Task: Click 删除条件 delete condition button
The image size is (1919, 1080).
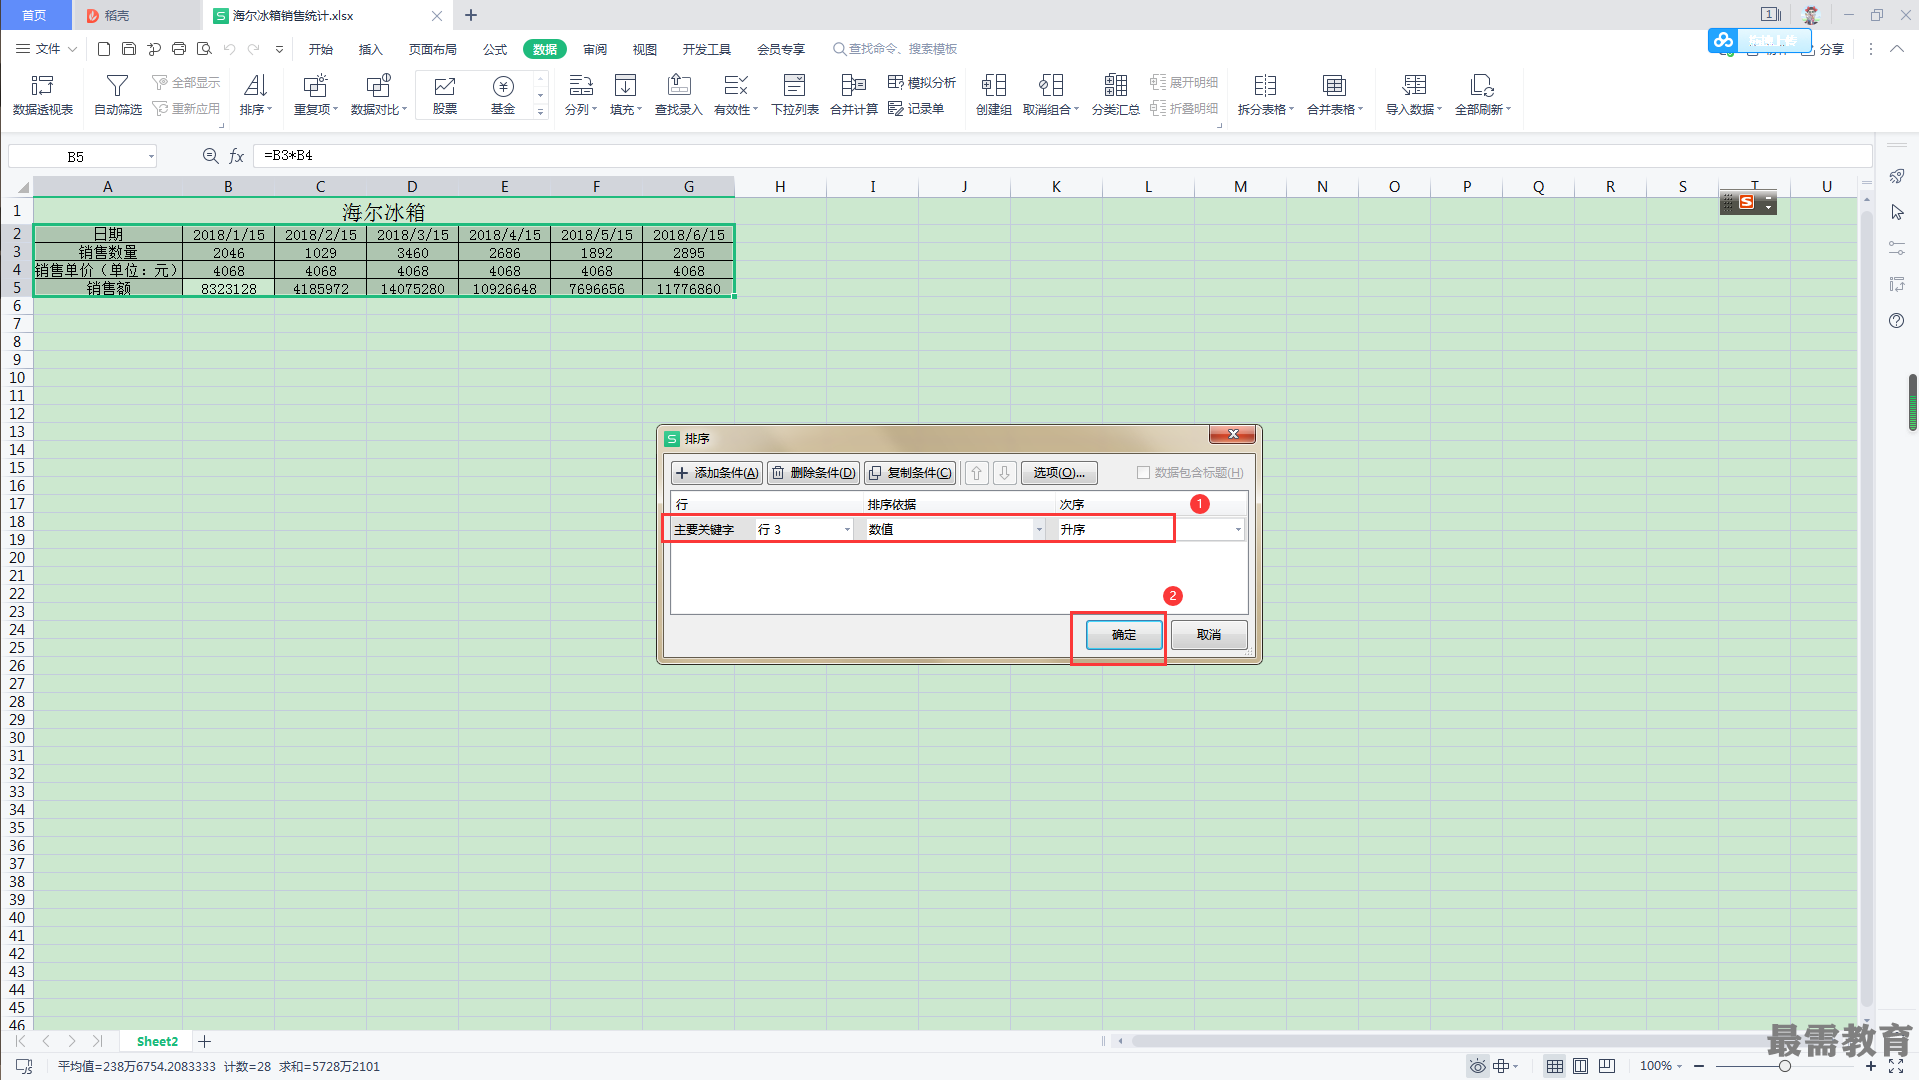Action: tap(813, 473)
